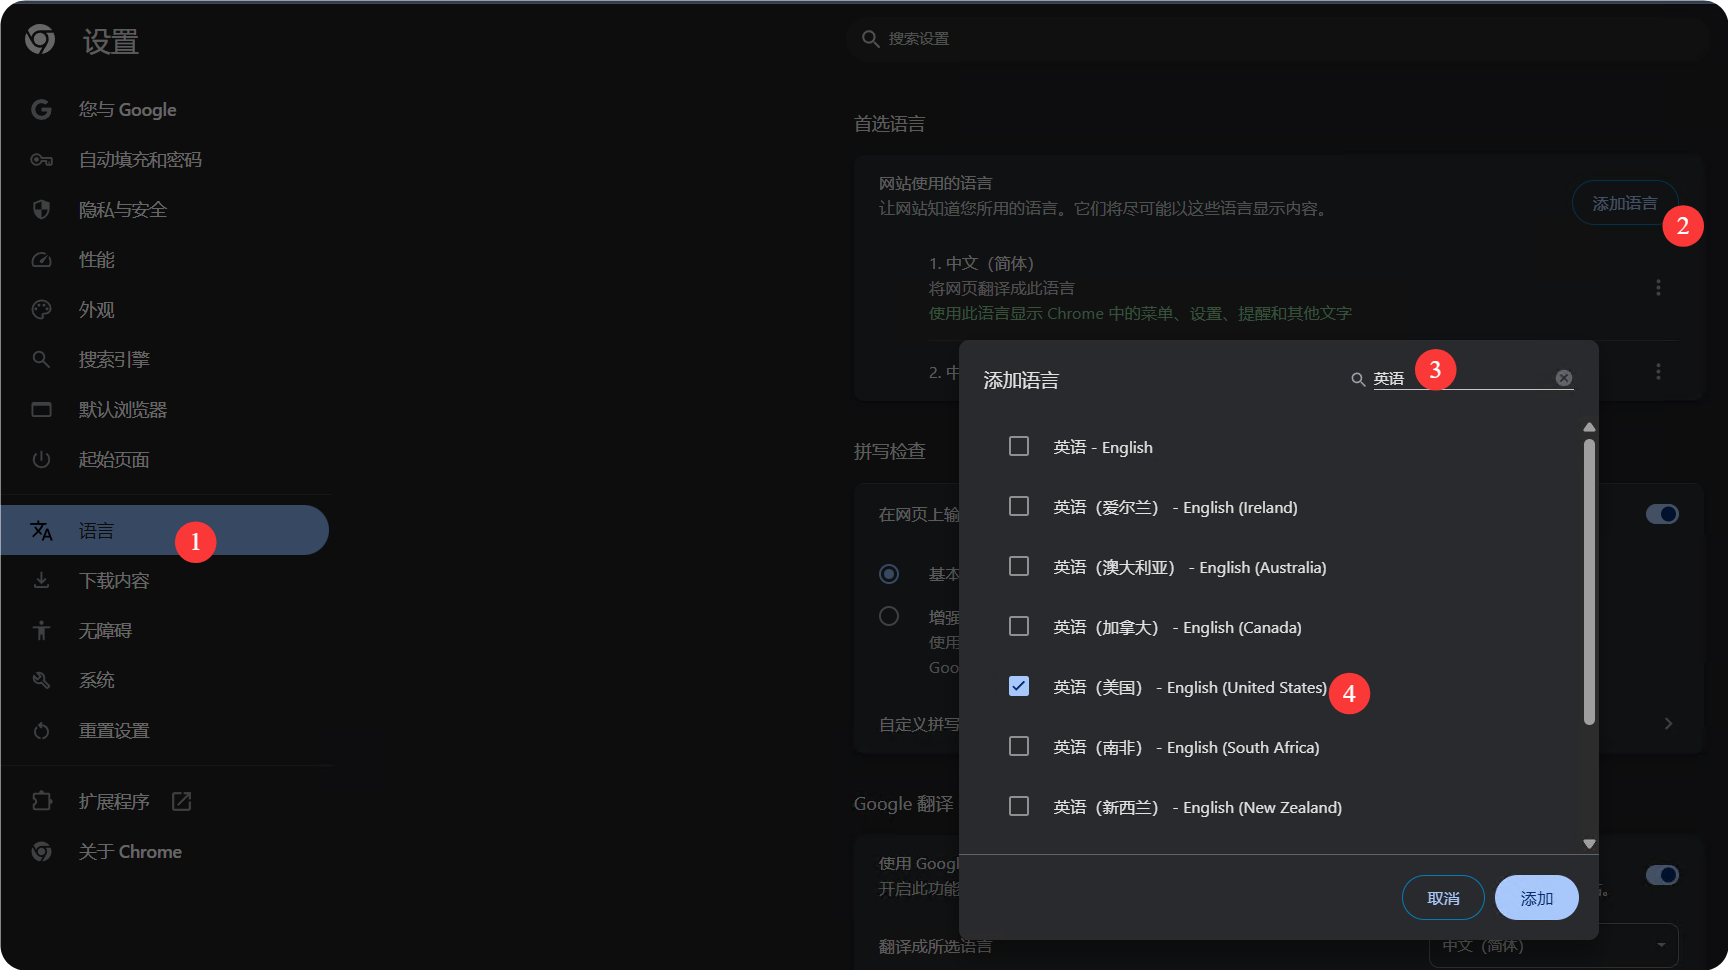Check the English (New Zealand) checkbox
The image size is (1728, 970).
(x=1019, y=806)
